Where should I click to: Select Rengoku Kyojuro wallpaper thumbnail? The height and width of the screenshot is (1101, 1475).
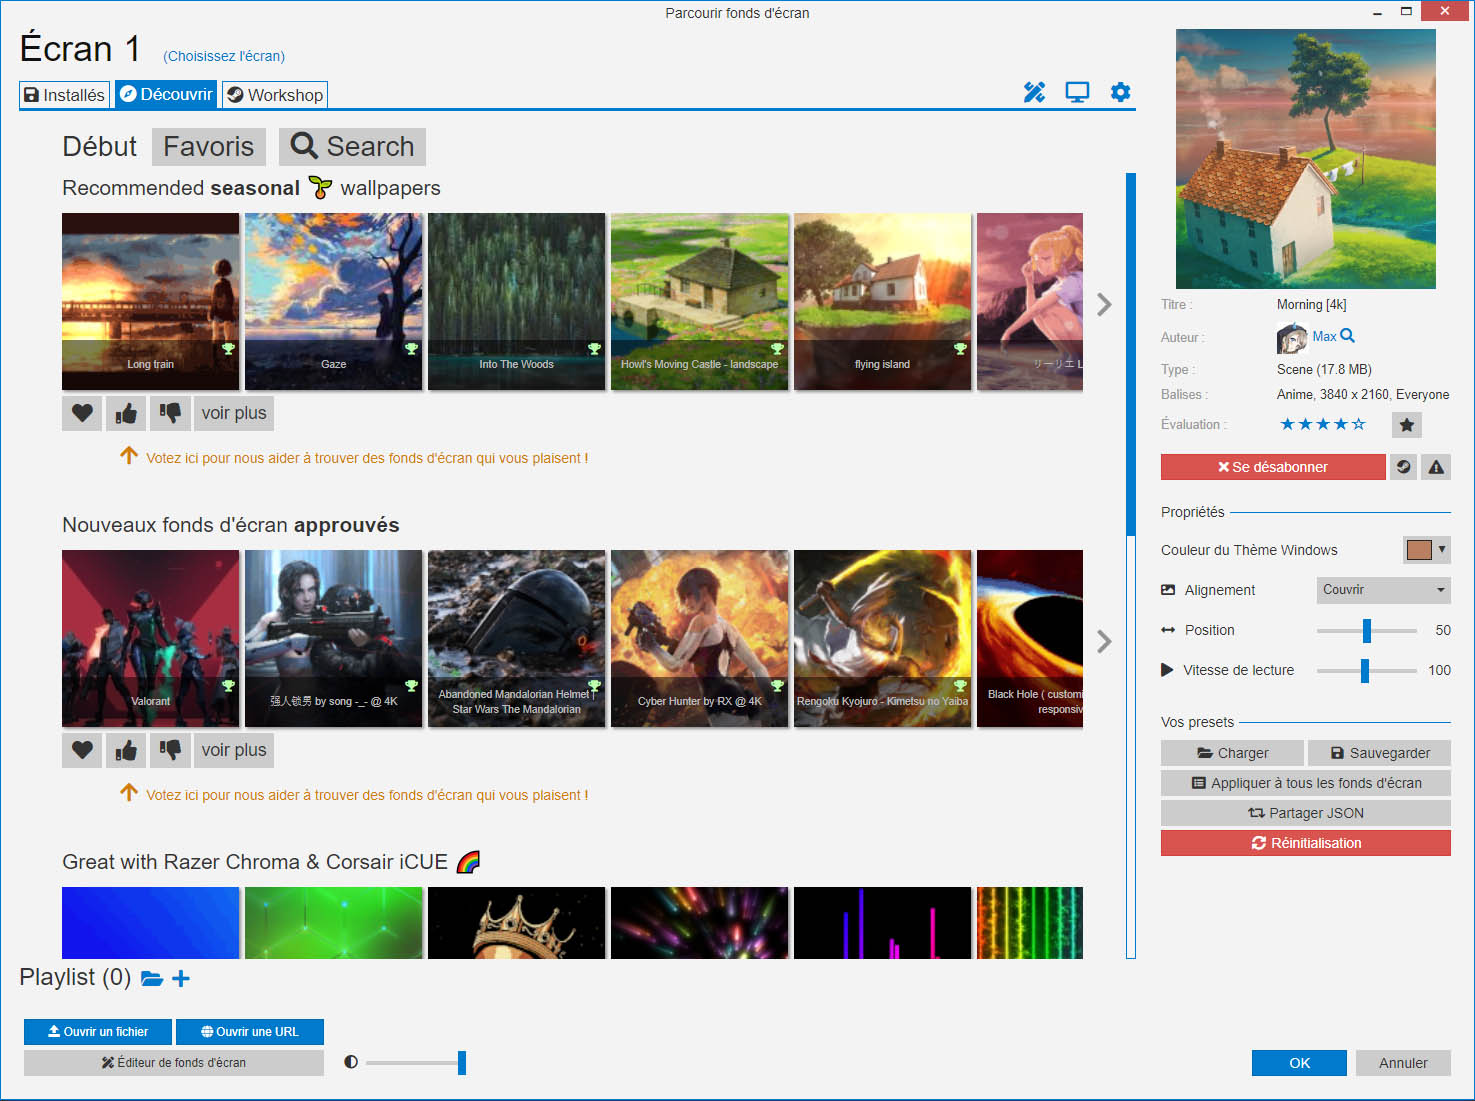coord(883,638)
